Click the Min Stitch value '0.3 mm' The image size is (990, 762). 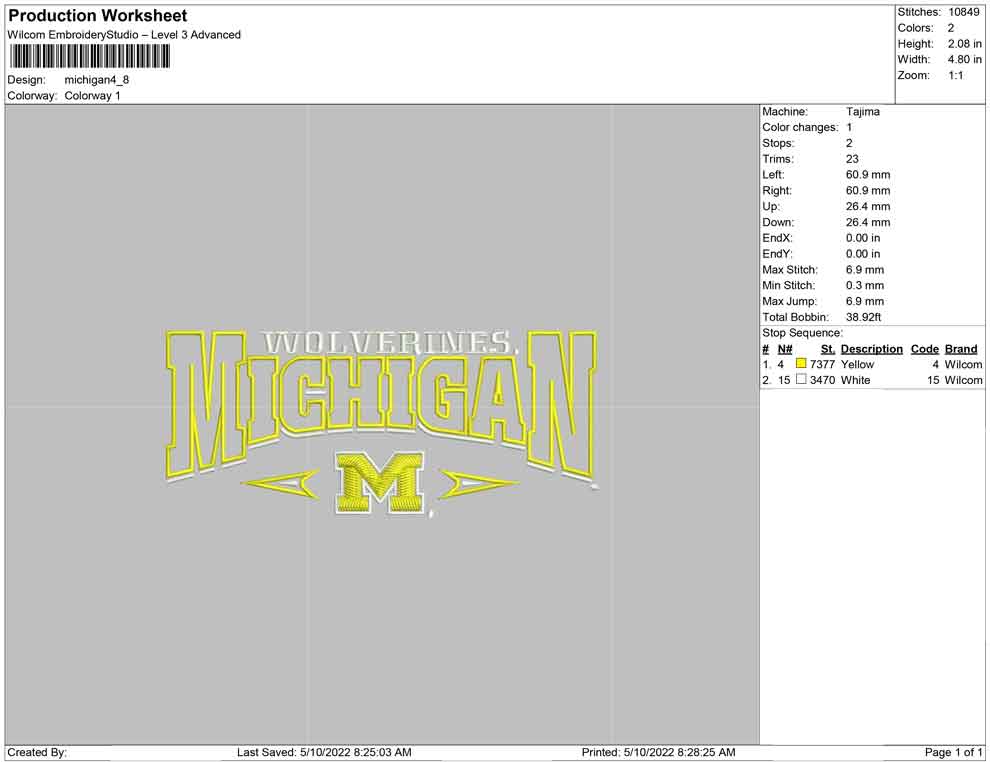point(864,285)
